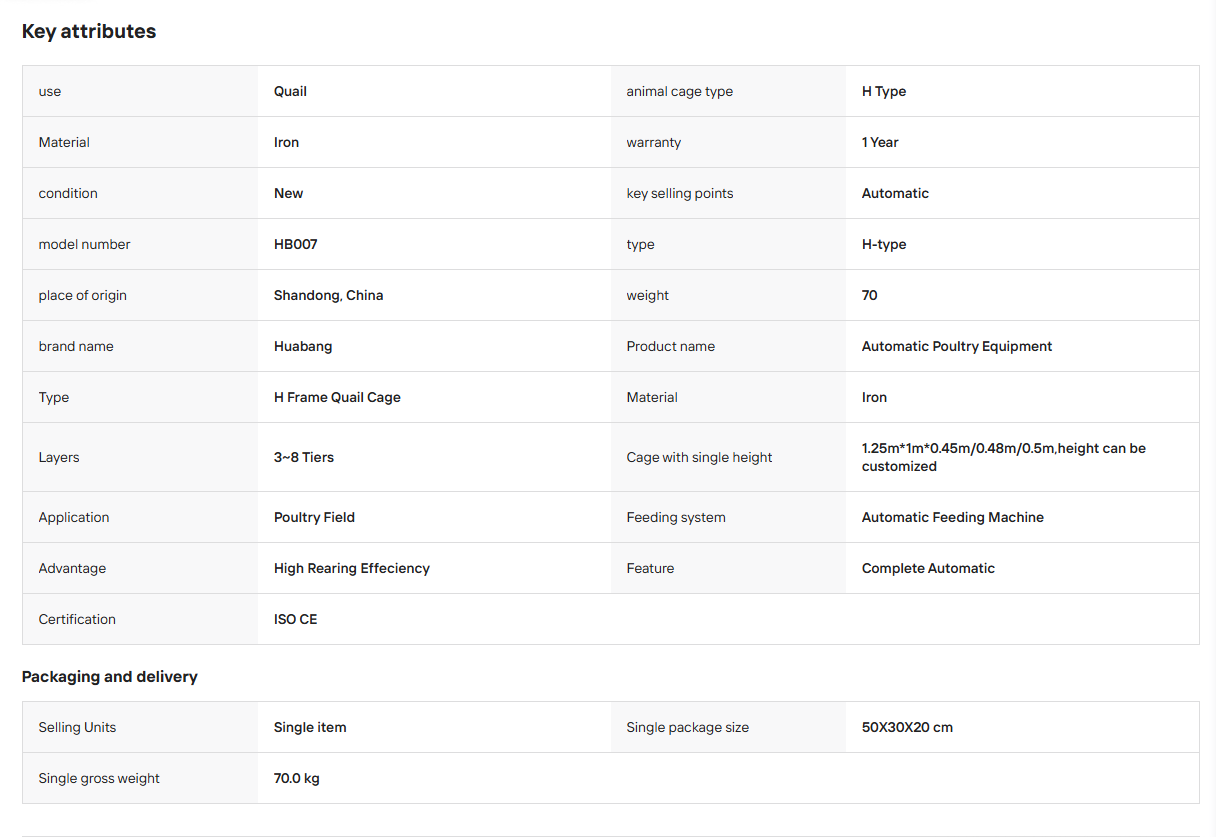The height and width of the screenshot is (837, 1216).
Task: Select the Quail use value
Action: (x=290, y=91)
